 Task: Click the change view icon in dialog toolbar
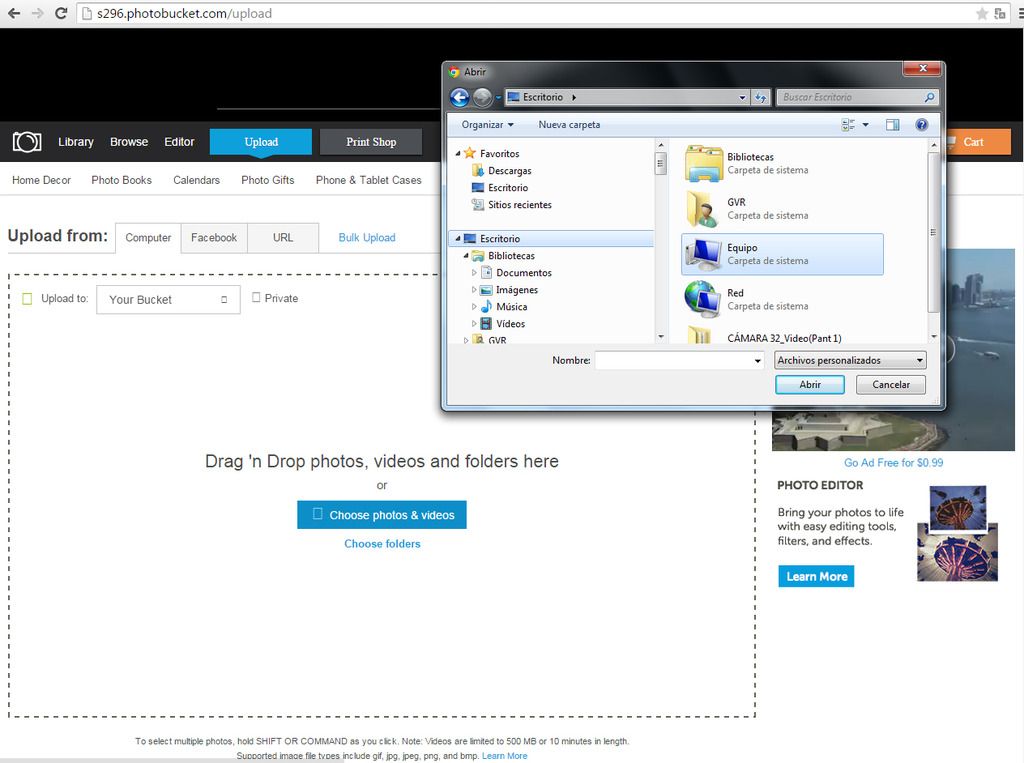point(848,125)
